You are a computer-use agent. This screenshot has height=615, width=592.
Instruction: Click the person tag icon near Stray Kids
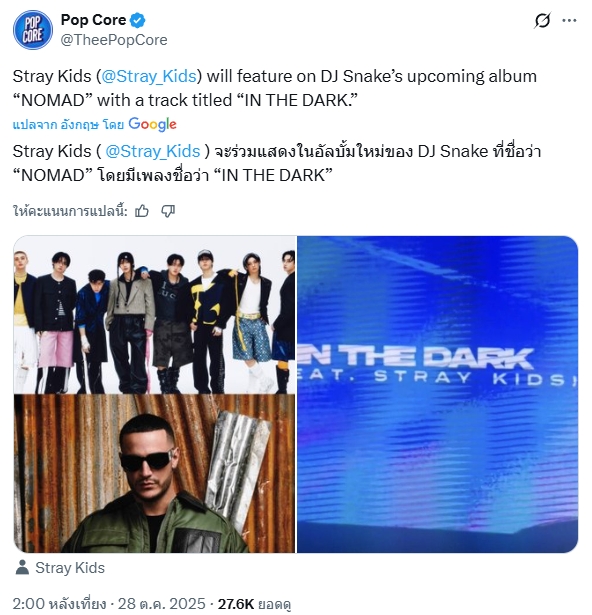22,568
